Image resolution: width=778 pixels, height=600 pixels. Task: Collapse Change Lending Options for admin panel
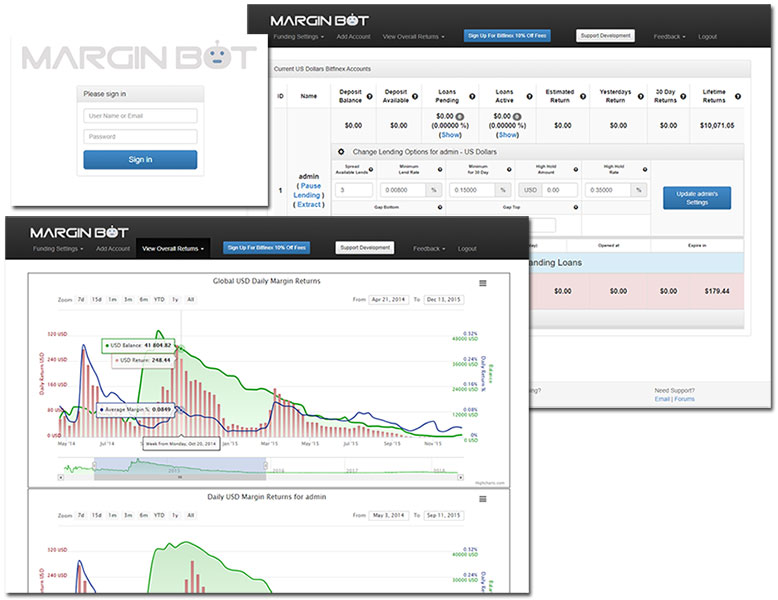point(341,152)
